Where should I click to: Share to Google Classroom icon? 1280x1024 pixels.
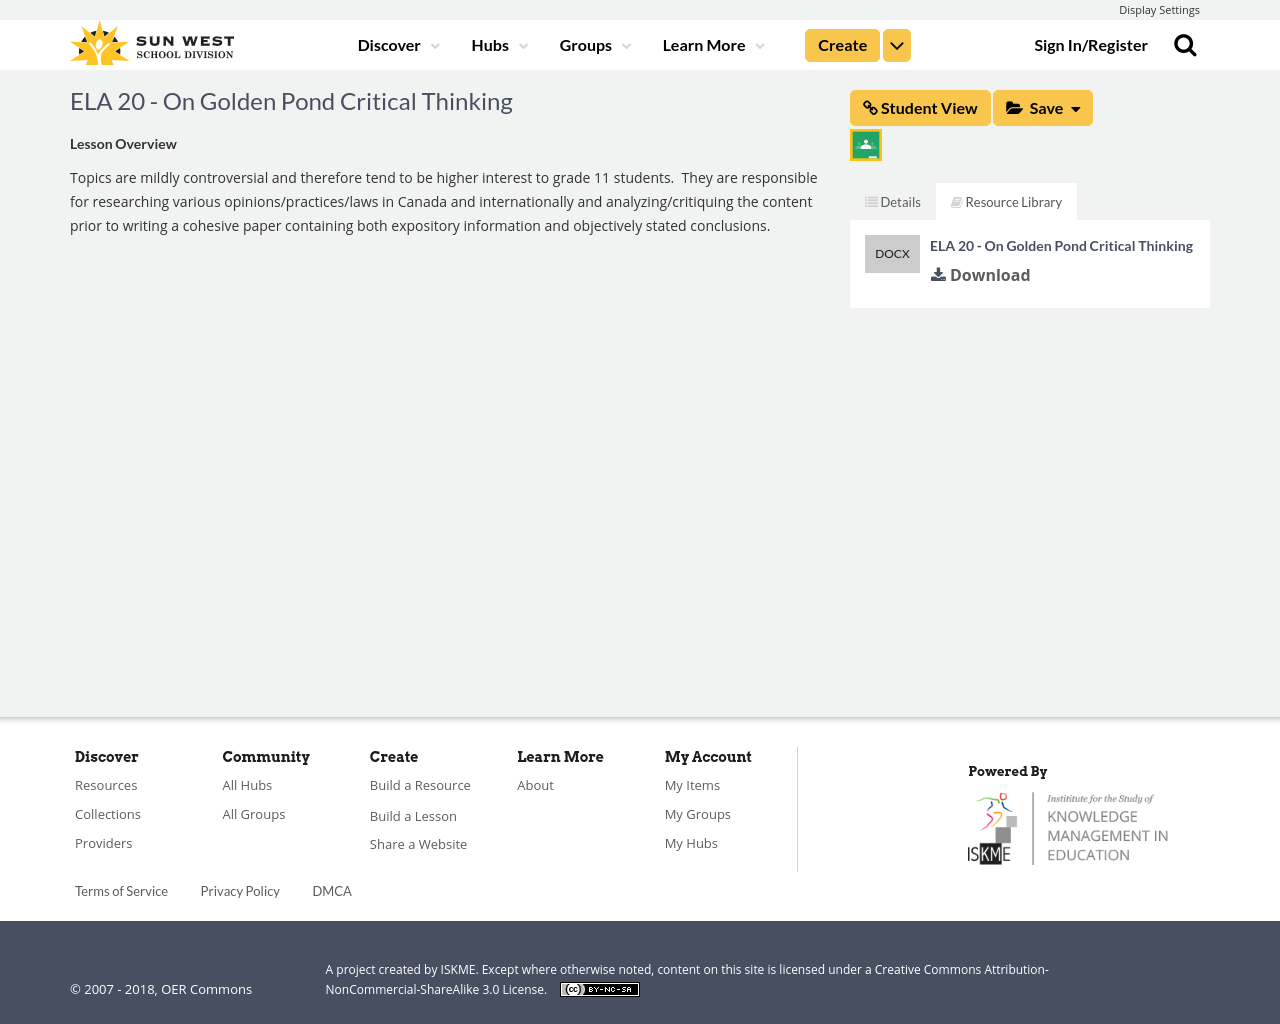tap(866, 145)
